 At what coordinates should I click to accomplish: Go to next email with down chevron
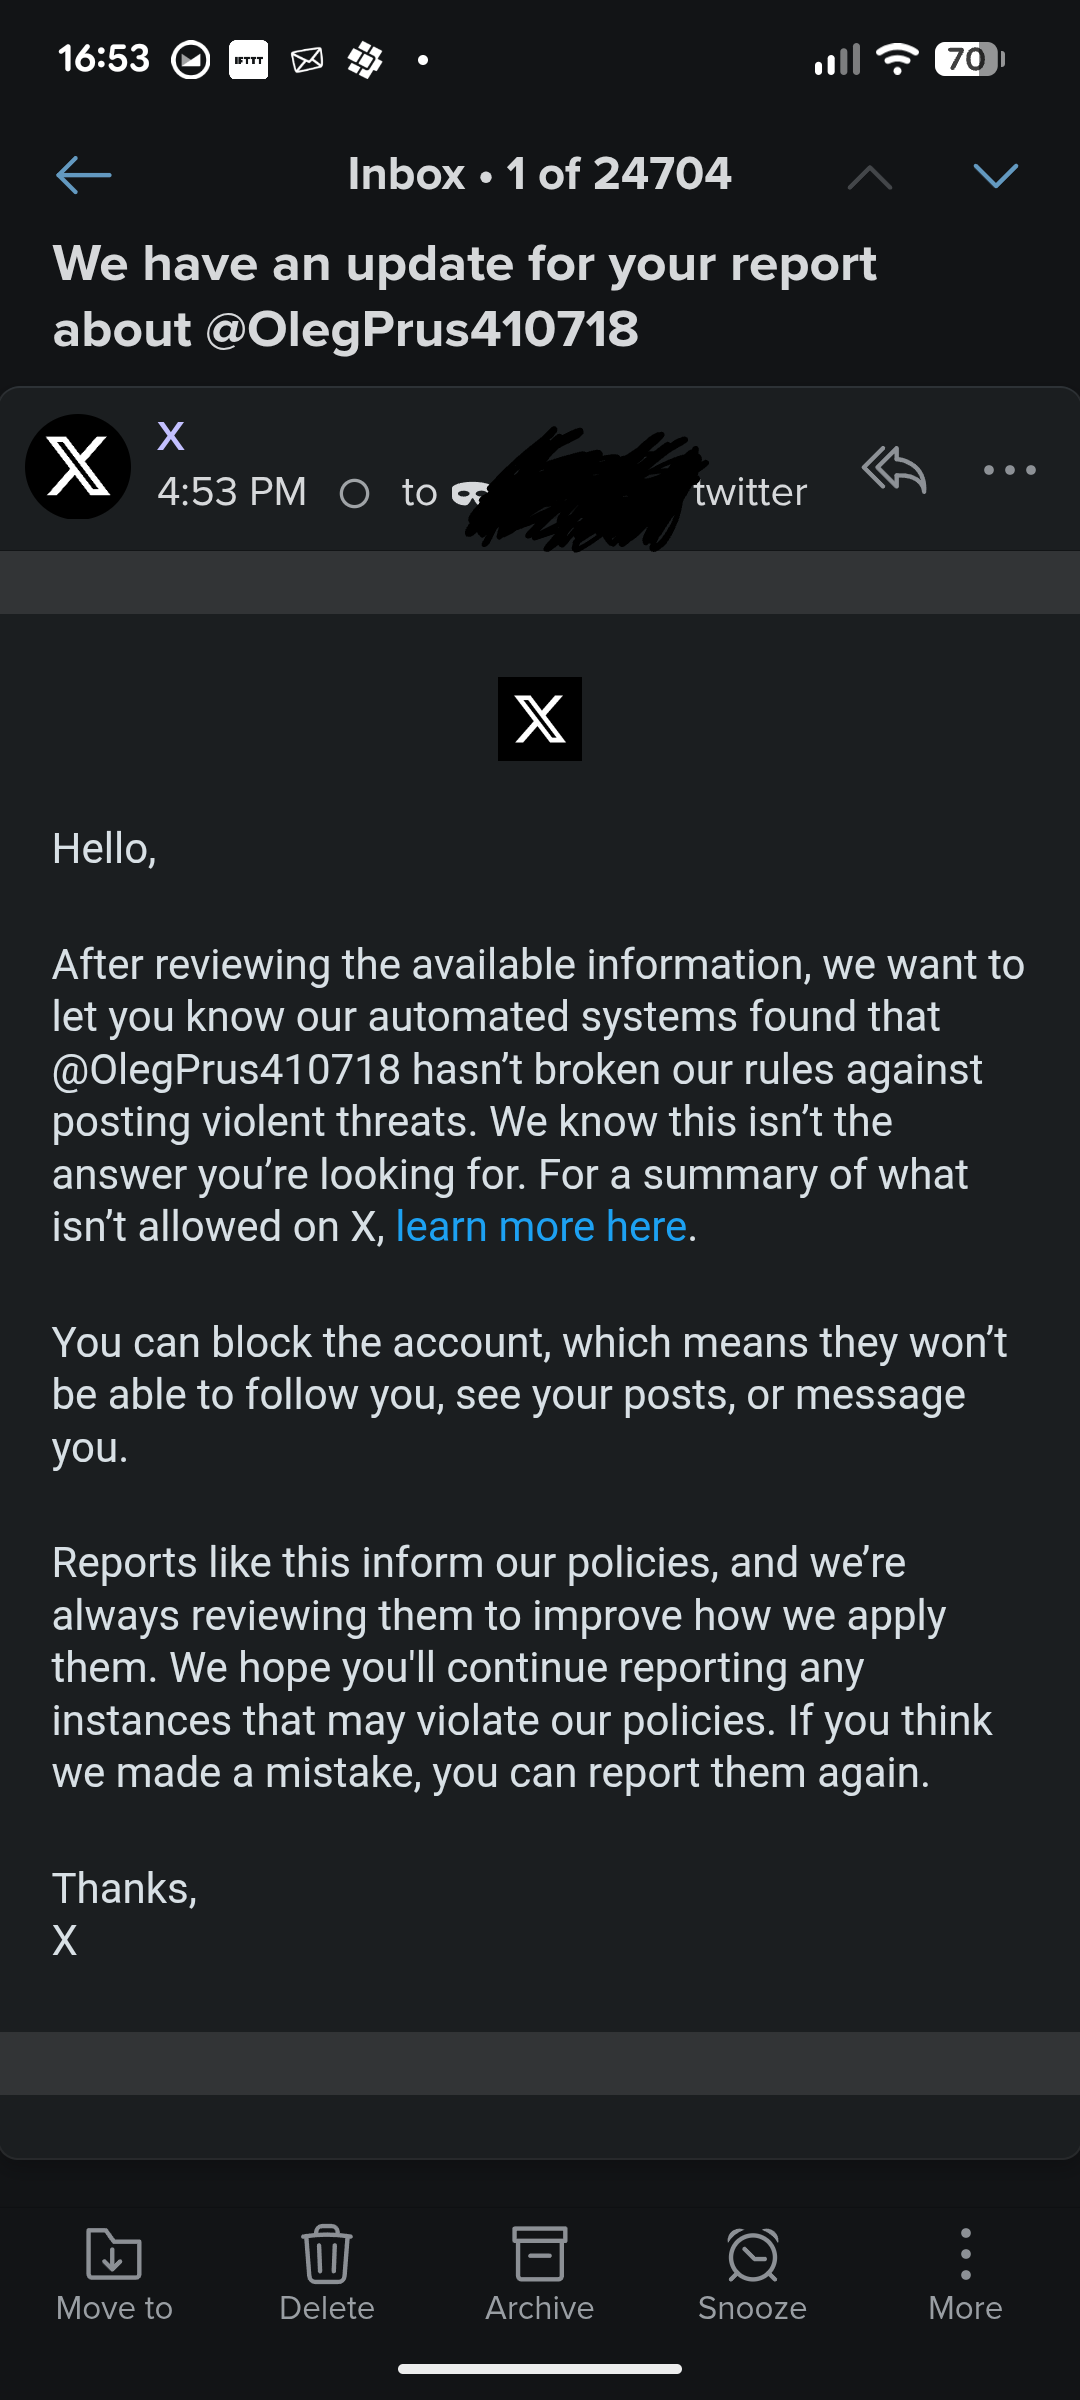pyautogui.click(x=995, y=176)
